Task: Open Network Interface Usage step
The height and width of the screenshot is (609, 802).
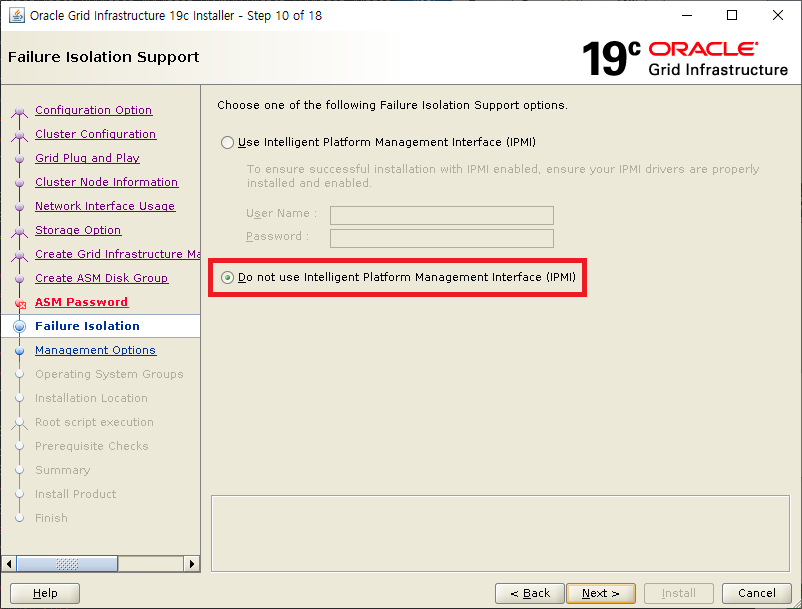Action: [x=105, y=206]
